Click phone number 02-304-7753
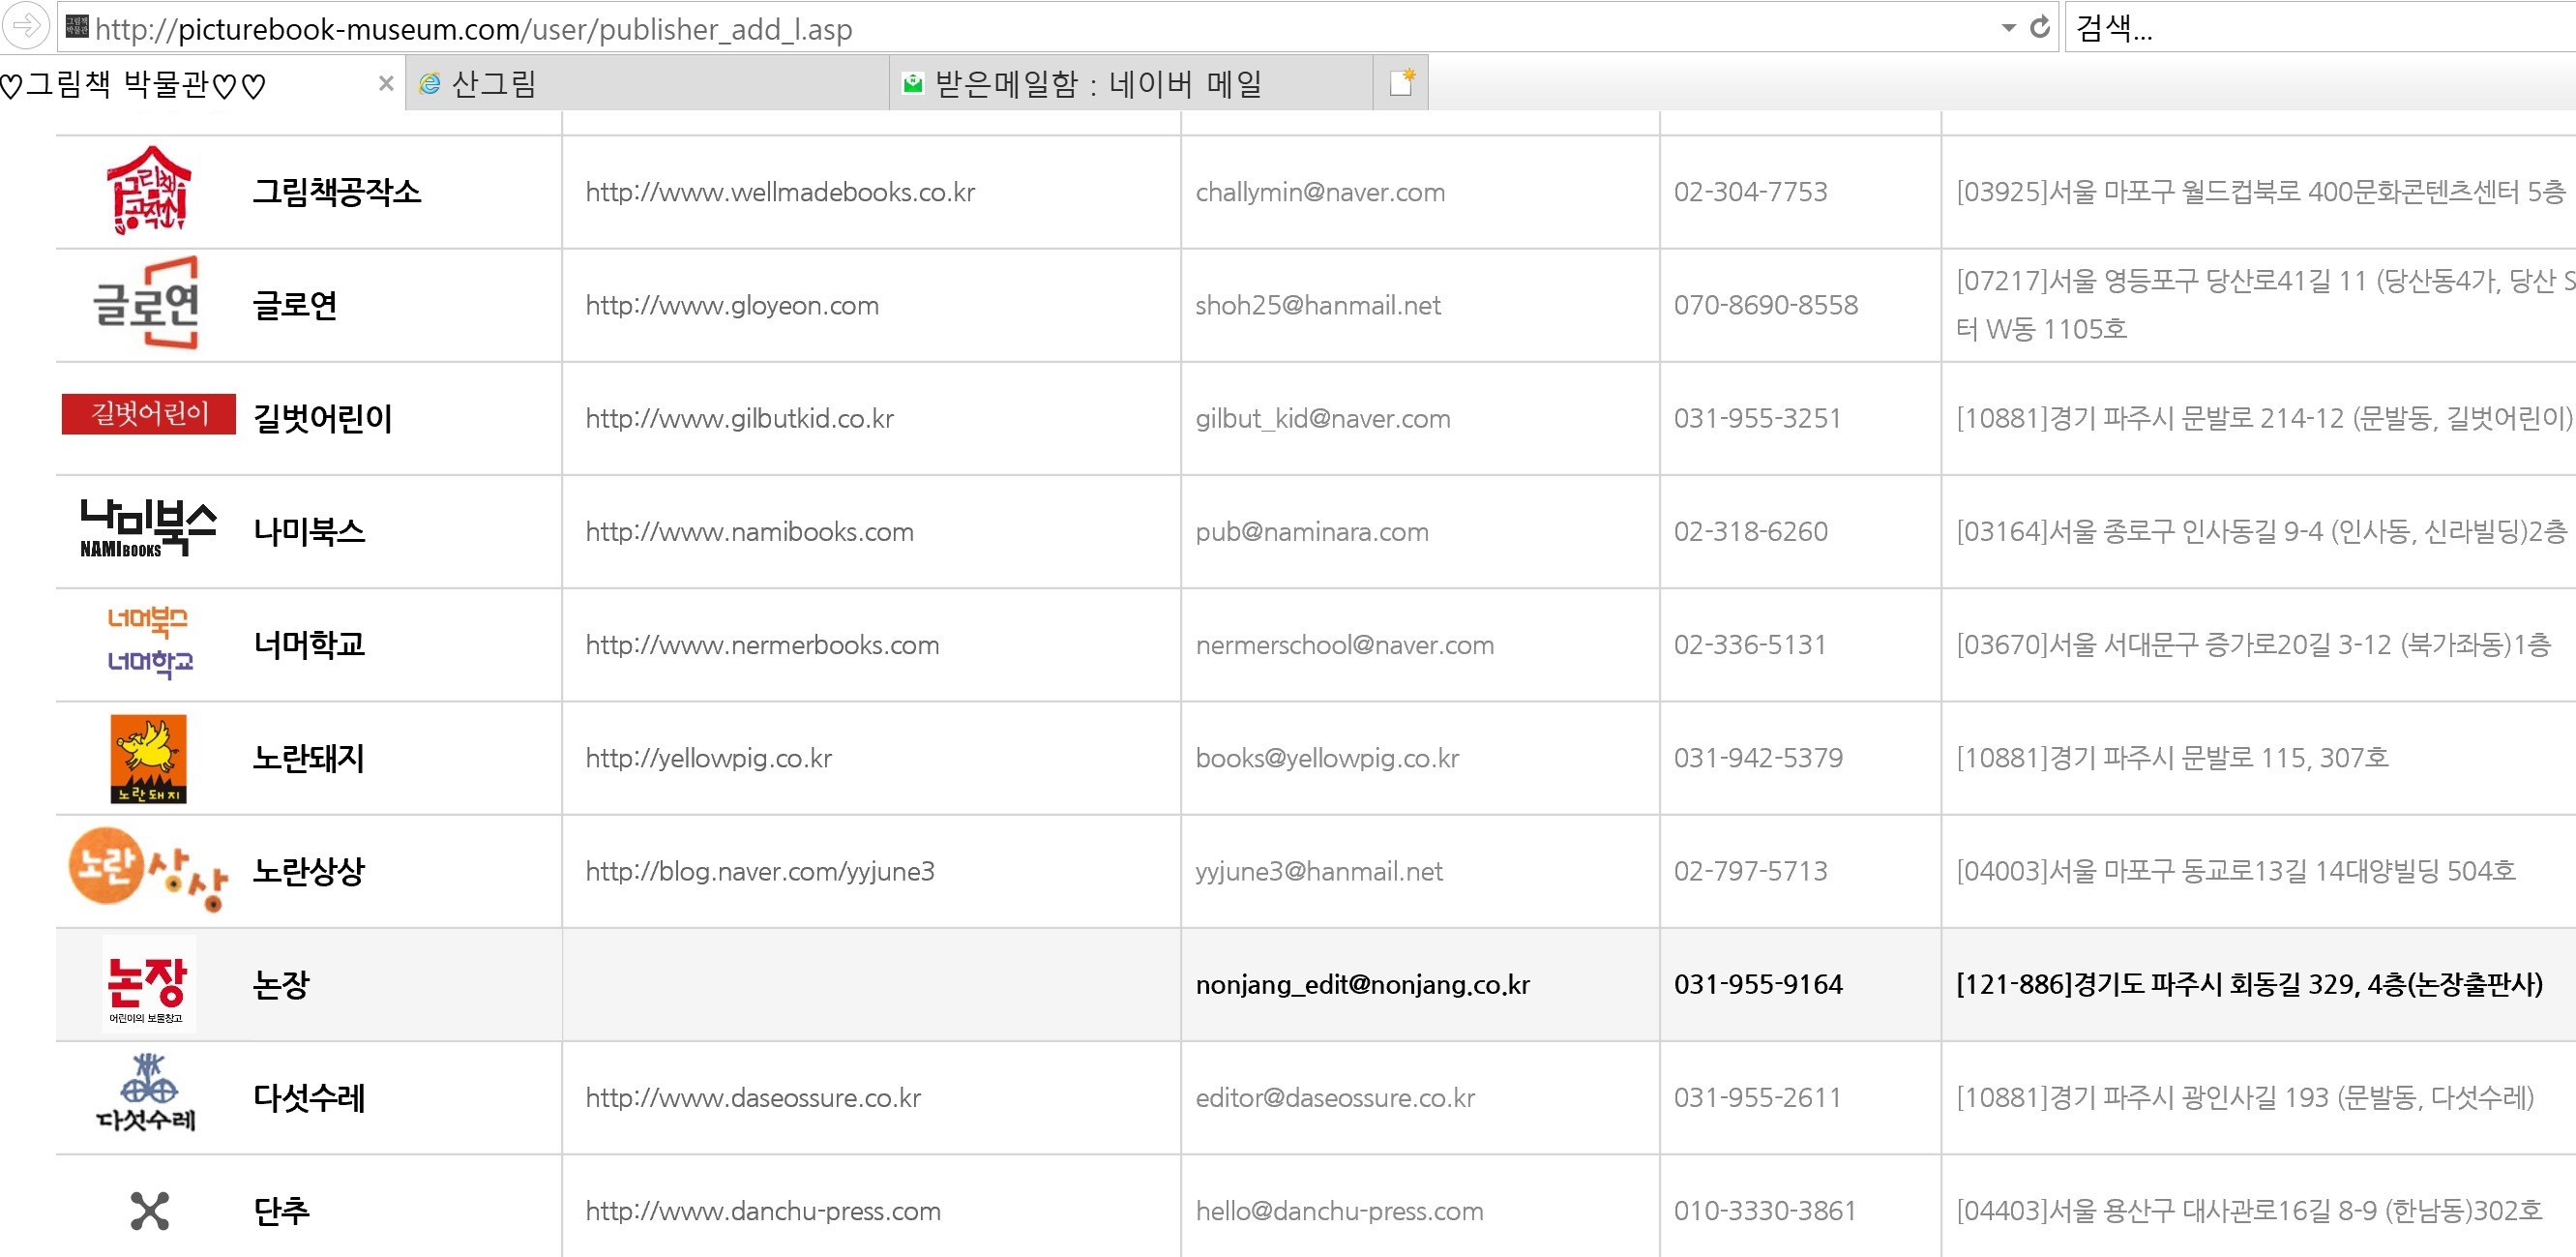 click(1751, 191)
